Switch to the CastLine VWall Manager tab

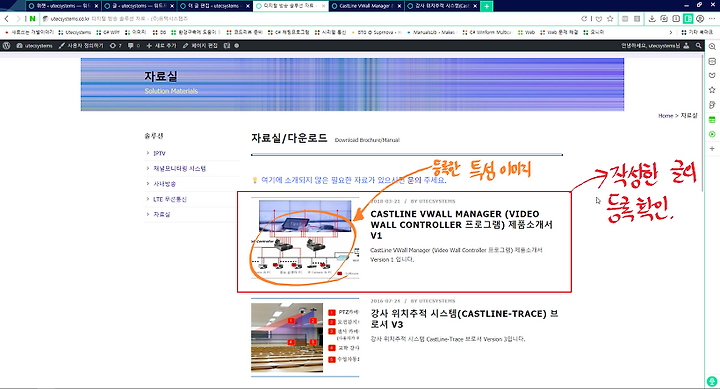click(366, 6)
